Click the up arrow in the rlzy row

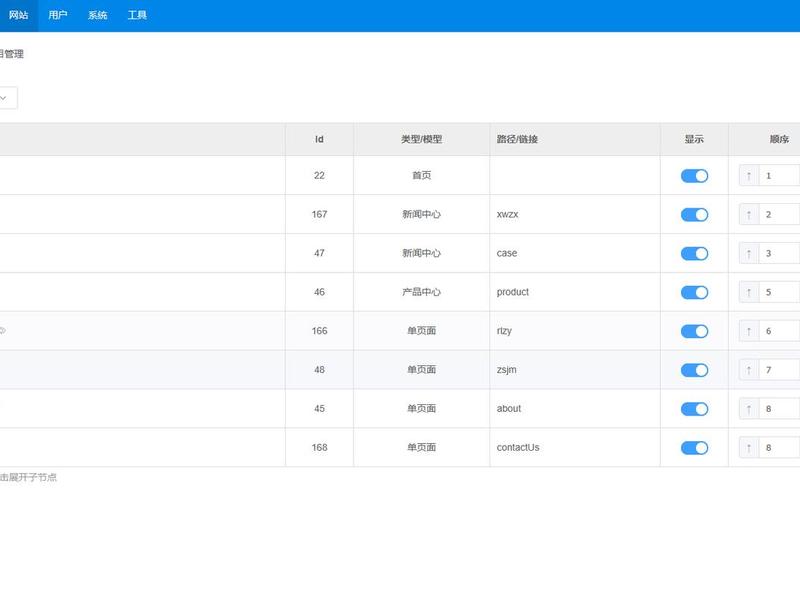point(749,331)
